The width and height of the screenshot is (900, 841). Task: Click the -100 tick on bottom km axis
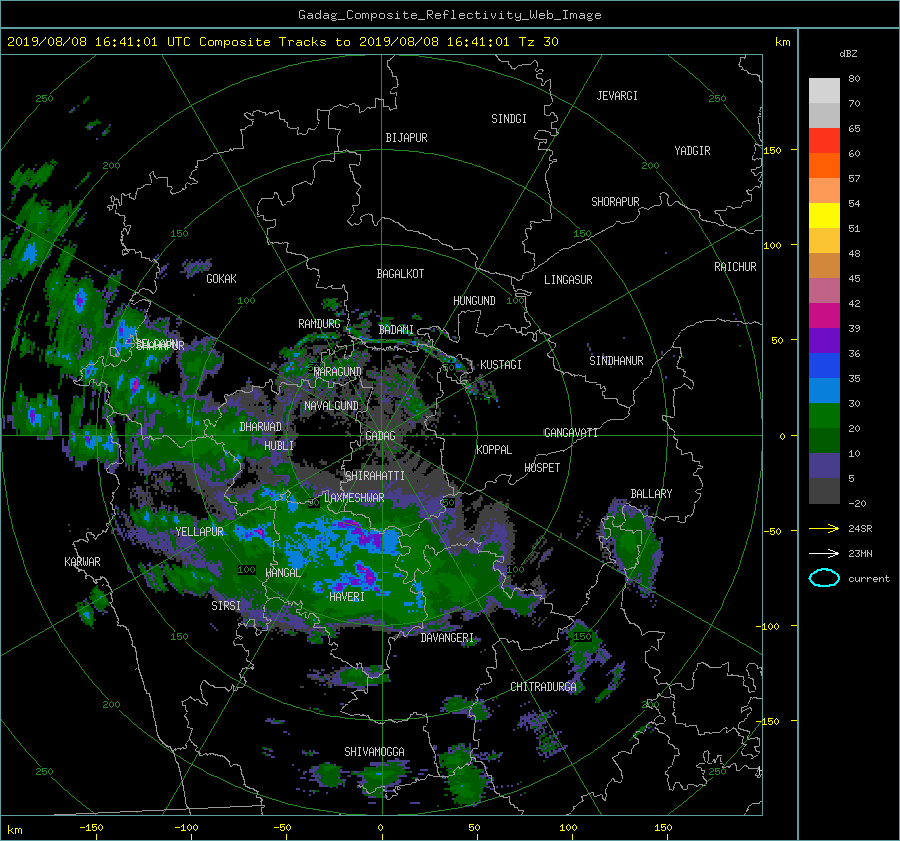(186, 828)
